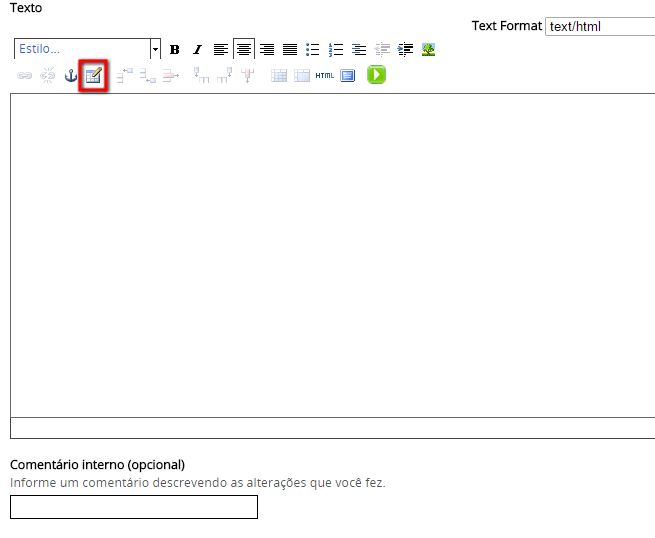Click the green play media button
Screen dimensions: 655x538
click(376, 75)
